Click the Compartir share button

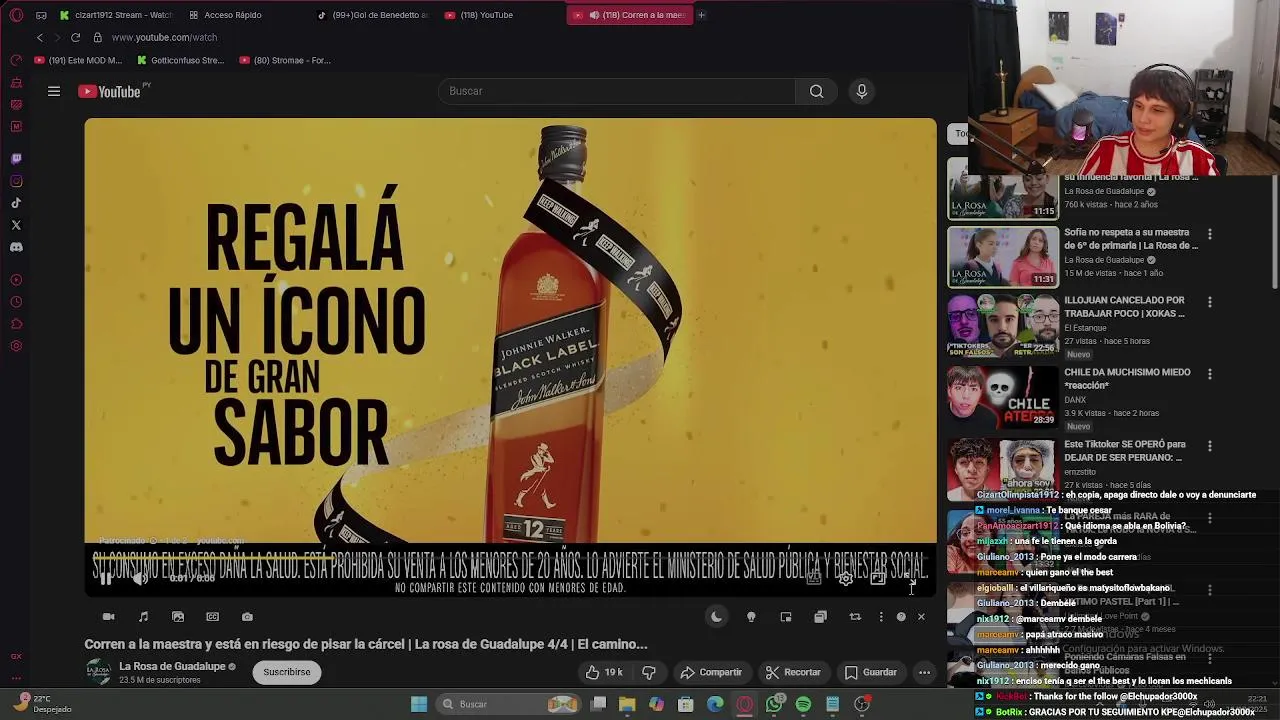pos(711,672)
